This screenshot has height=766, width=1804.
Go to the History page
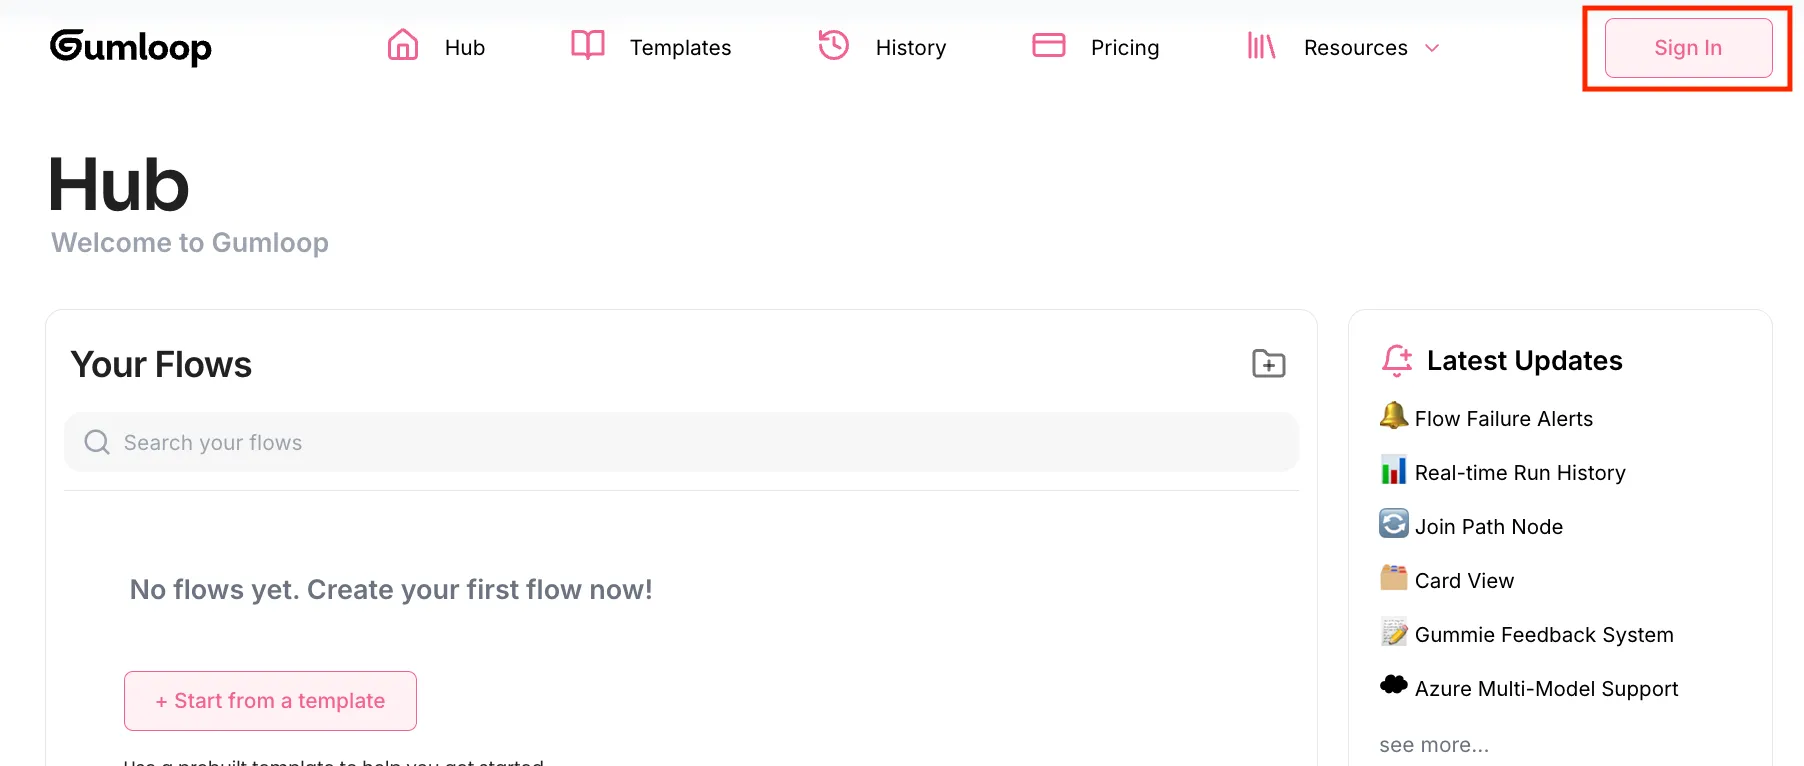[910, 48]
